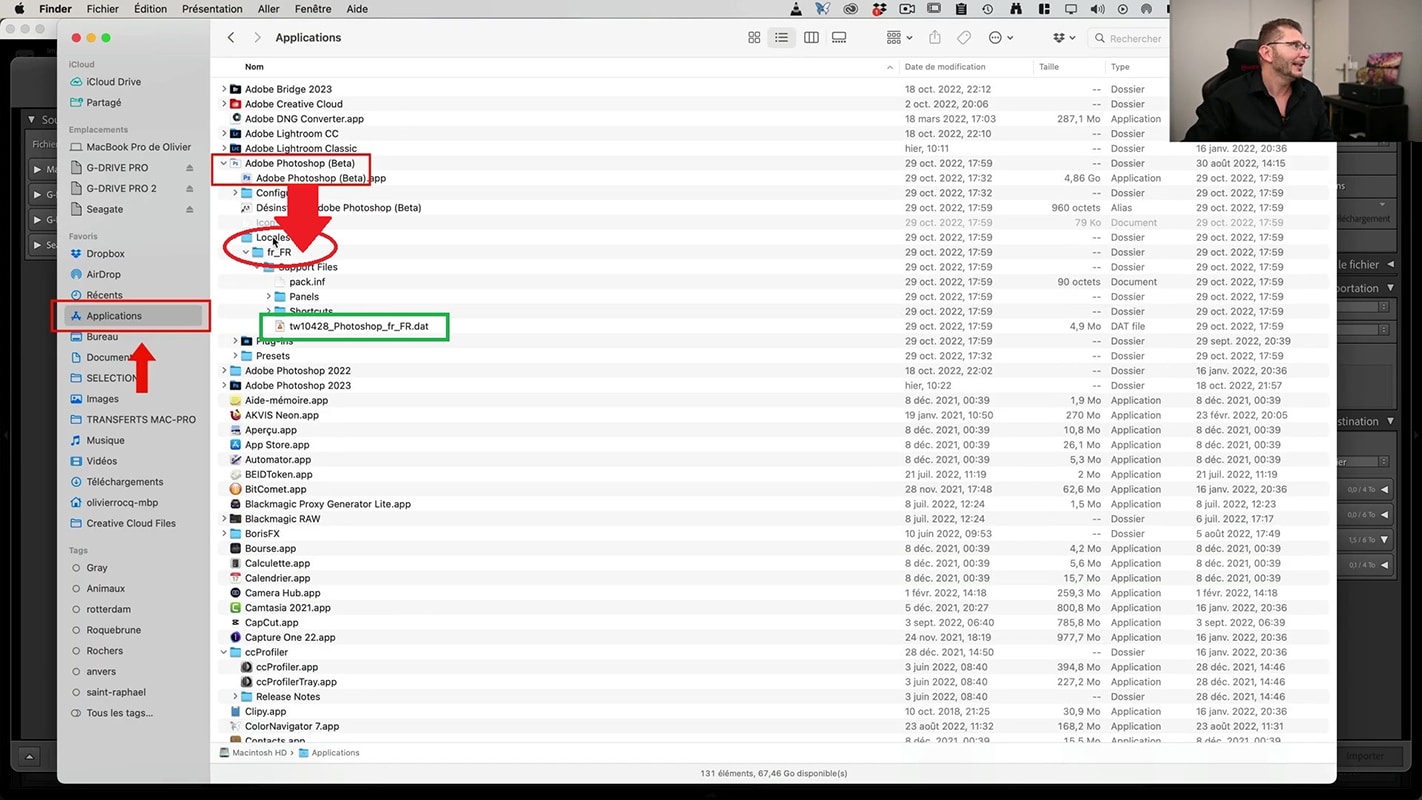
Task: Select the Capture One 22.app icon
Action: [236, 637]
